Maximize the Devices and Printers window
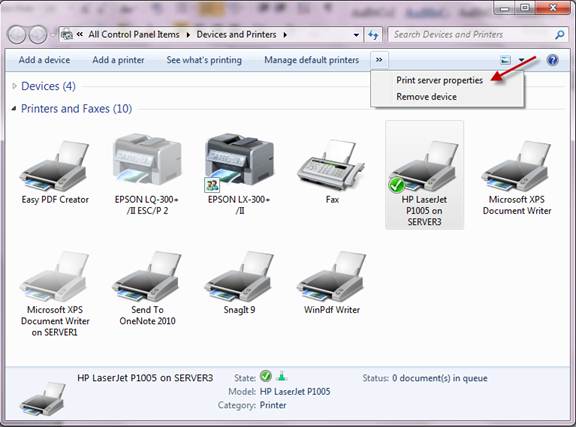 point(525,7)
